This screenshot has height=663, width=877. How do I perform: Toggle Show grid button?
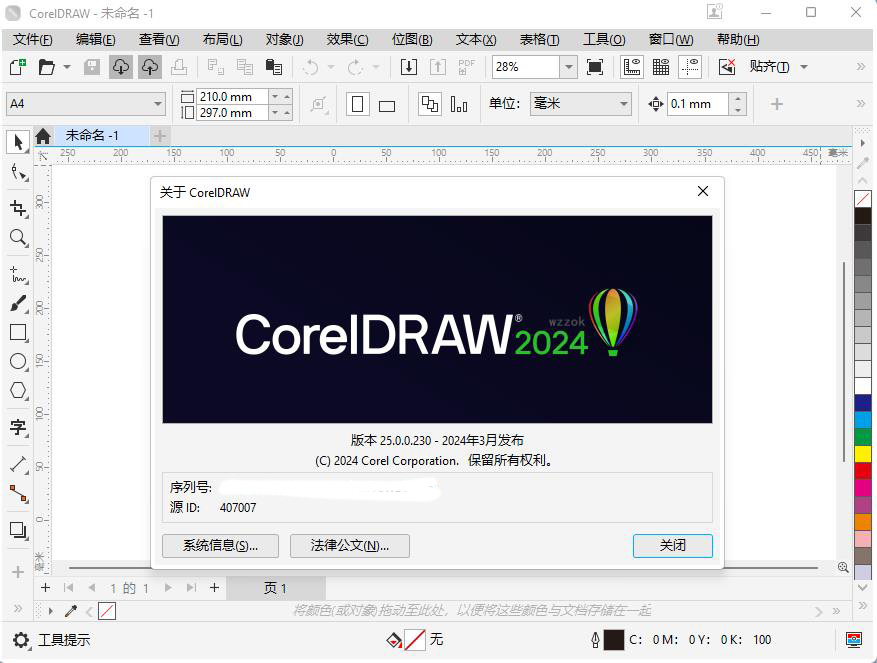point(661,67)
